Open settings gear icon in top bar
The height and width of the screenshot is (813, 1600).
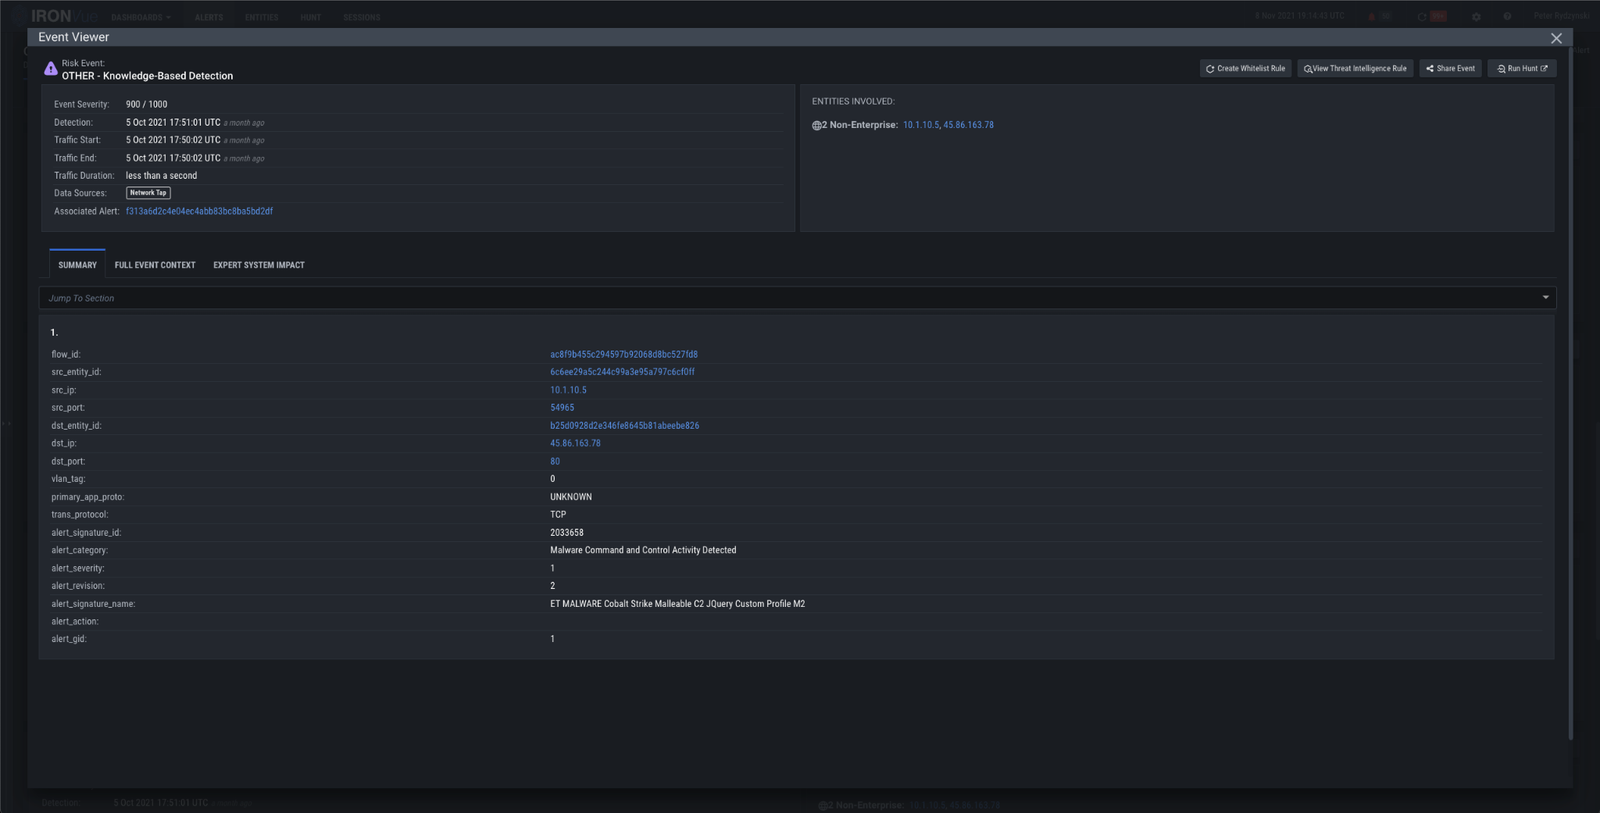[1476, 16]
